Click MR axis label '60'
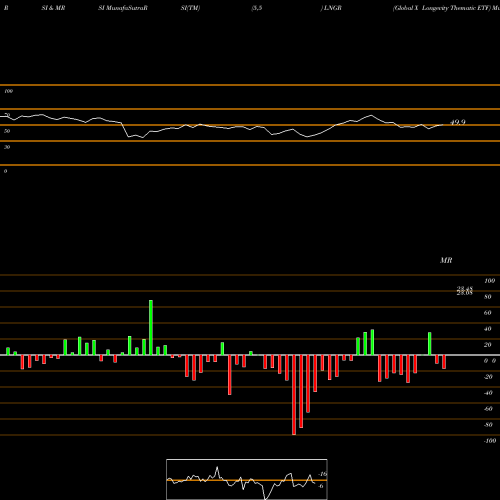500x500 pixels. tap(487, 313)
